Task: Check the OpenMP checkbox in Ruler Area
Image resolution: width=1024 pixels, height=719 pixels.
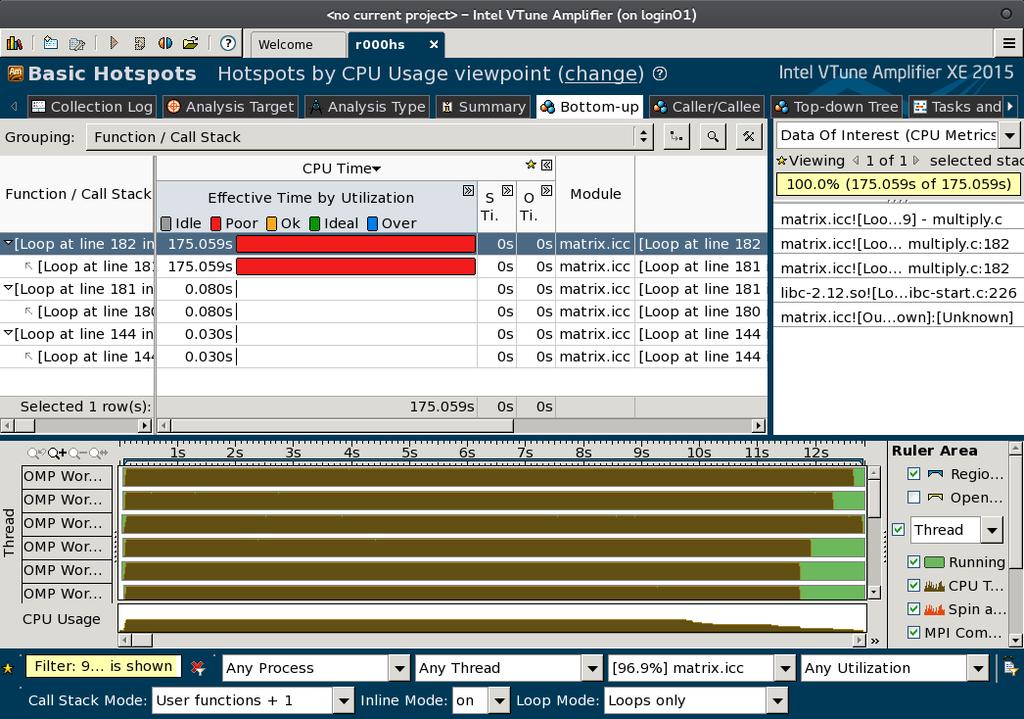Action: (914, 498)
